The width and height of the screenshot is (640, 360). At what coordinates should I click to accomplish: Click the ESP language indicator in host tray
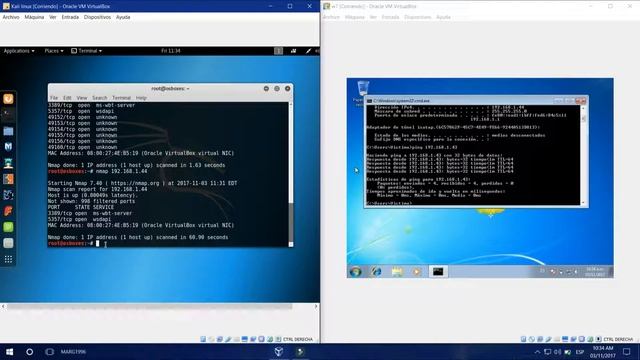pos(580,352)
